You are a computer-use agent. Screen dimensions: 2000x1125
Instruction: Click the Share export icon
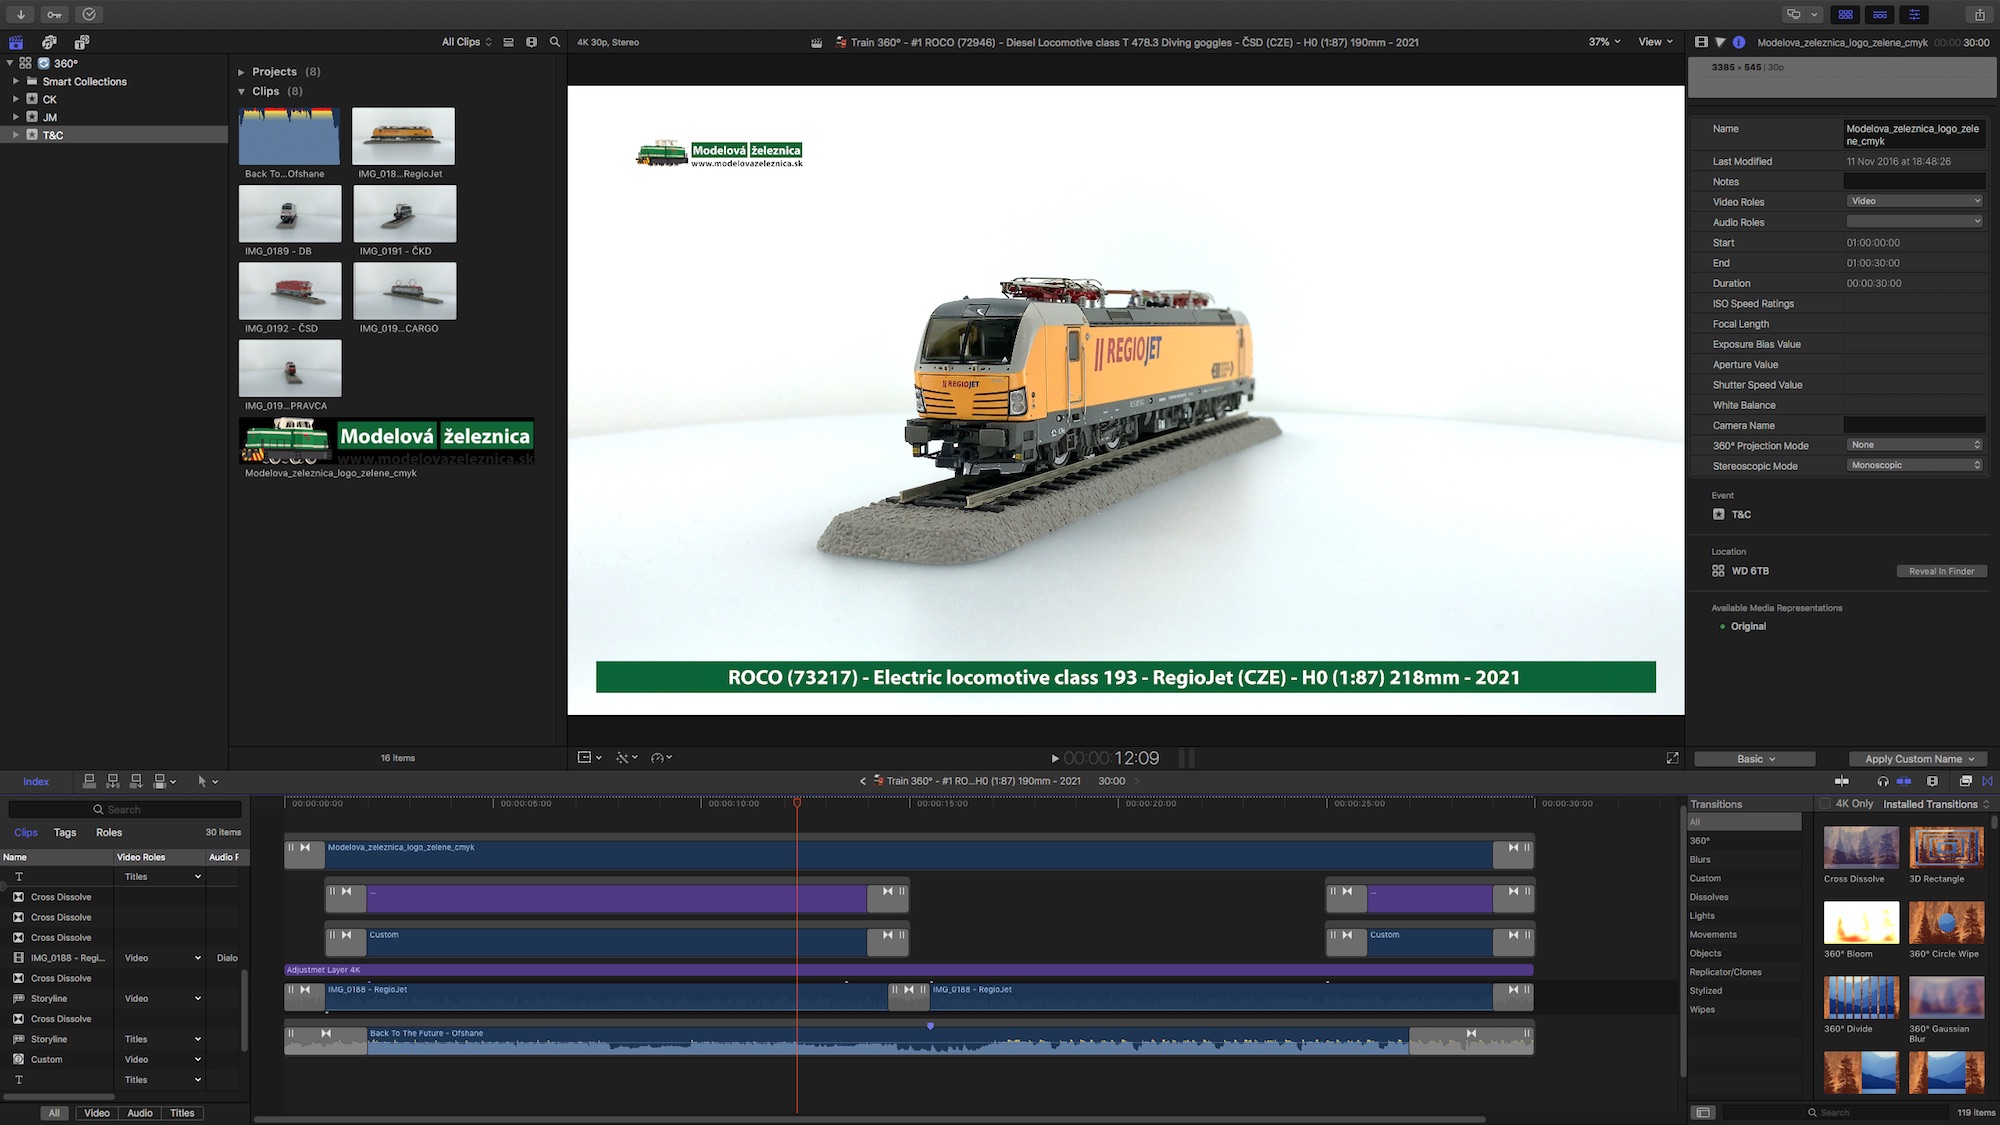[1979, 14]
